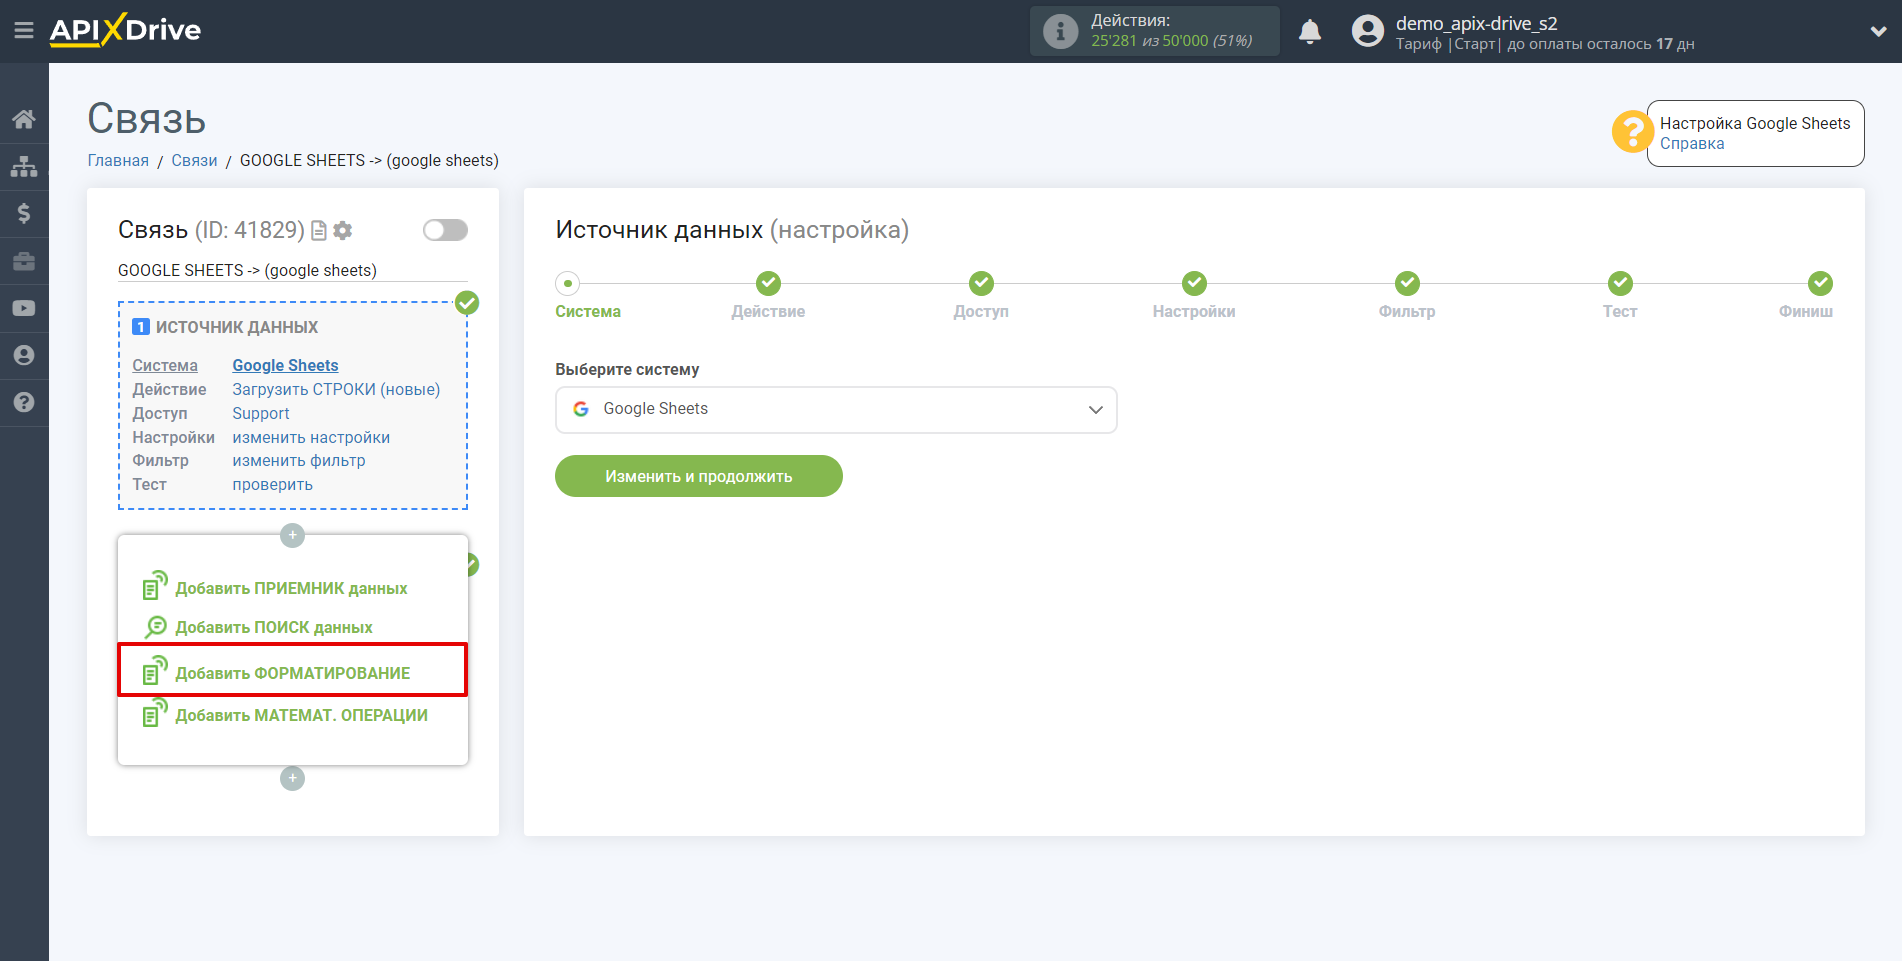Open the hamburger menu
1902x961 pixels.
[x=24, y=31]
